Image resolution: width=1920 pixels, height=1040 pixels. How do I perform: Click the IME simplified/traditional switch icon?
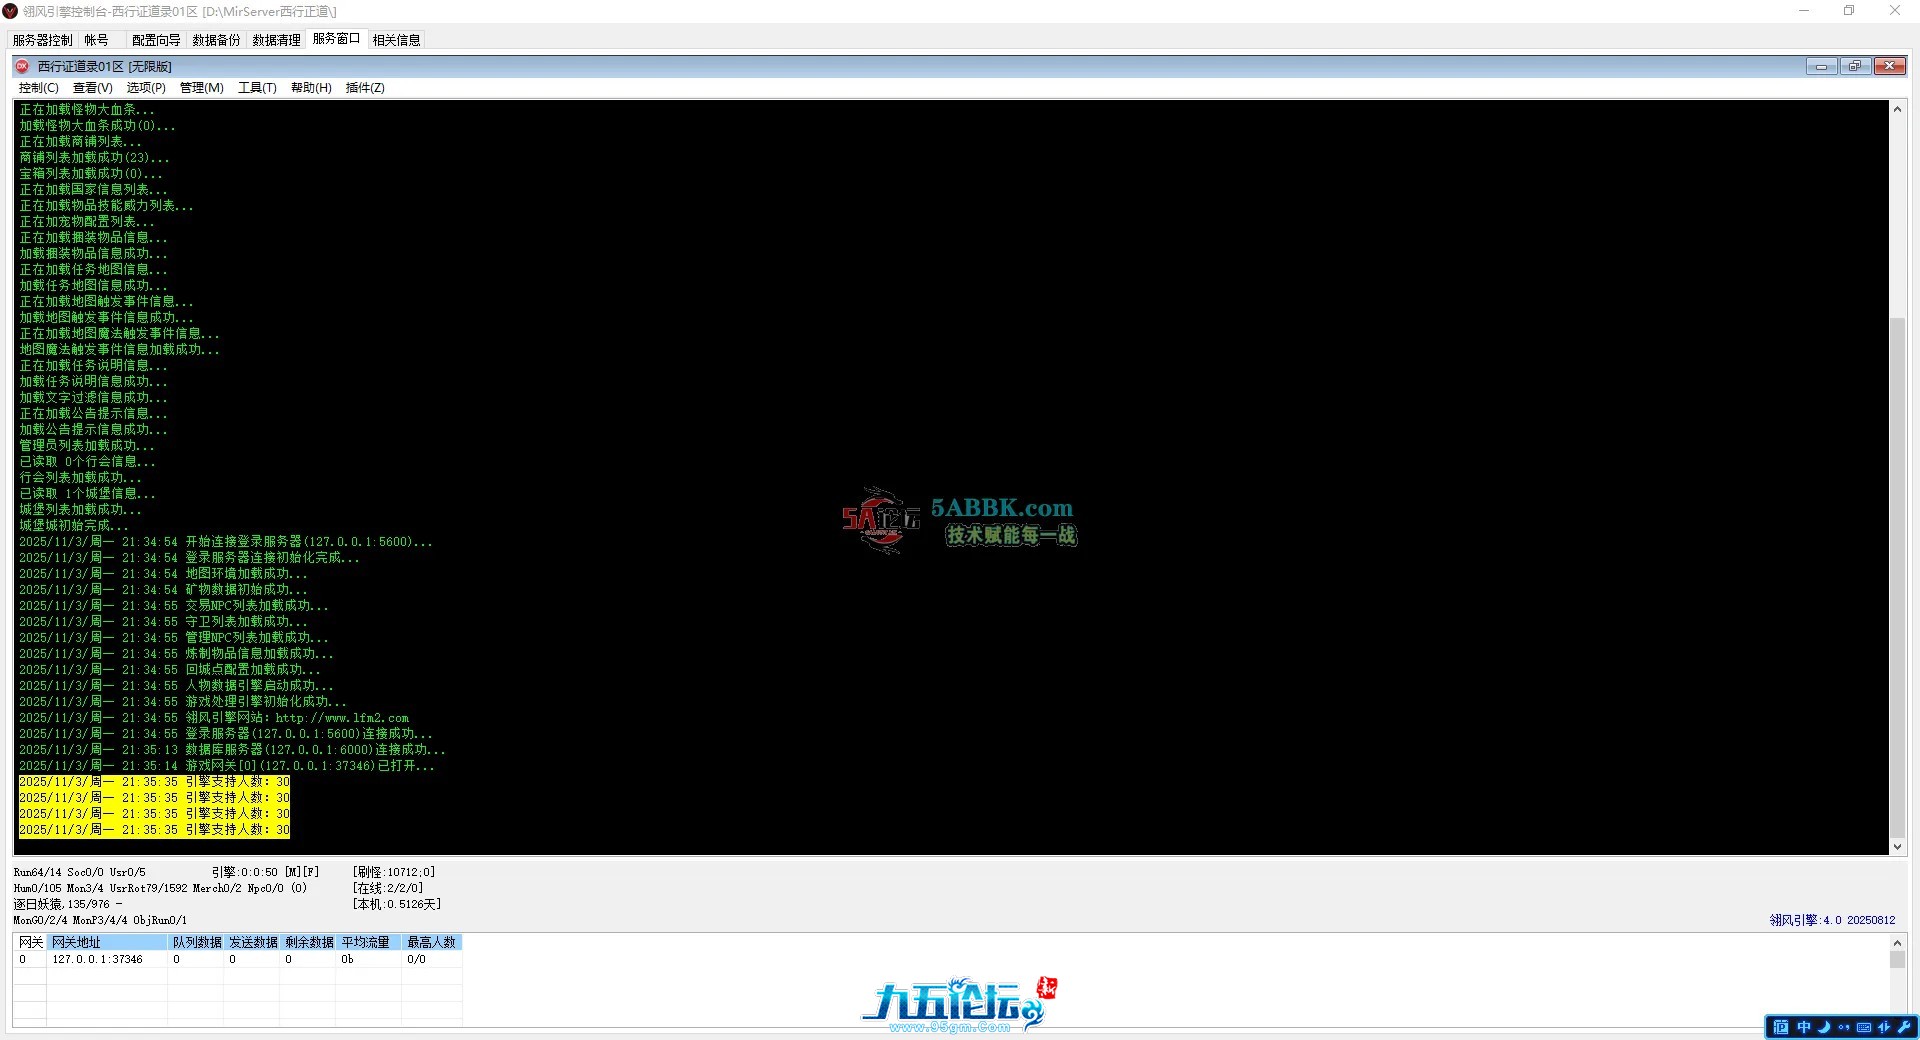[1884, 1027]
